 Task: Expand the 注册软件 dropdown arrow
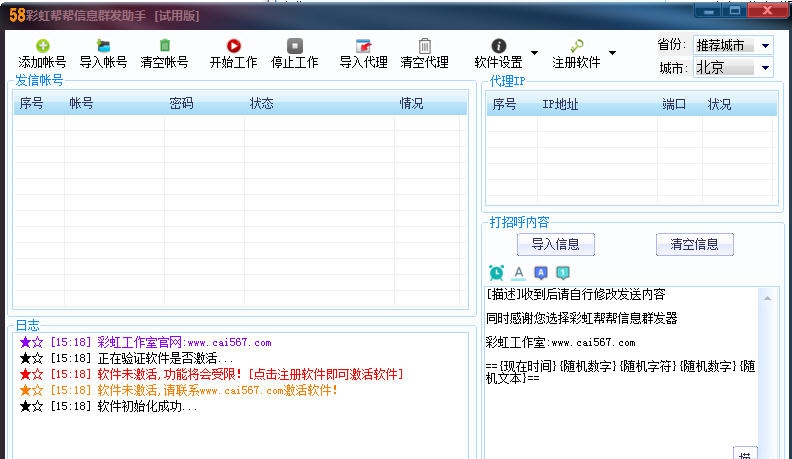612,53
